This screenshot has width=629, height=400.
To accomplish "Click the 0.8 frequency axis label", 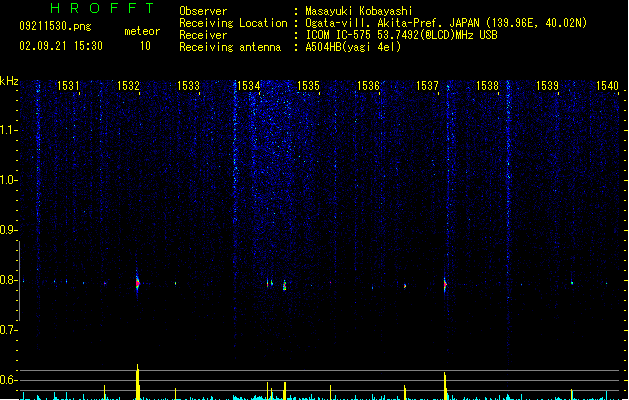I will [x=8, y=280].
